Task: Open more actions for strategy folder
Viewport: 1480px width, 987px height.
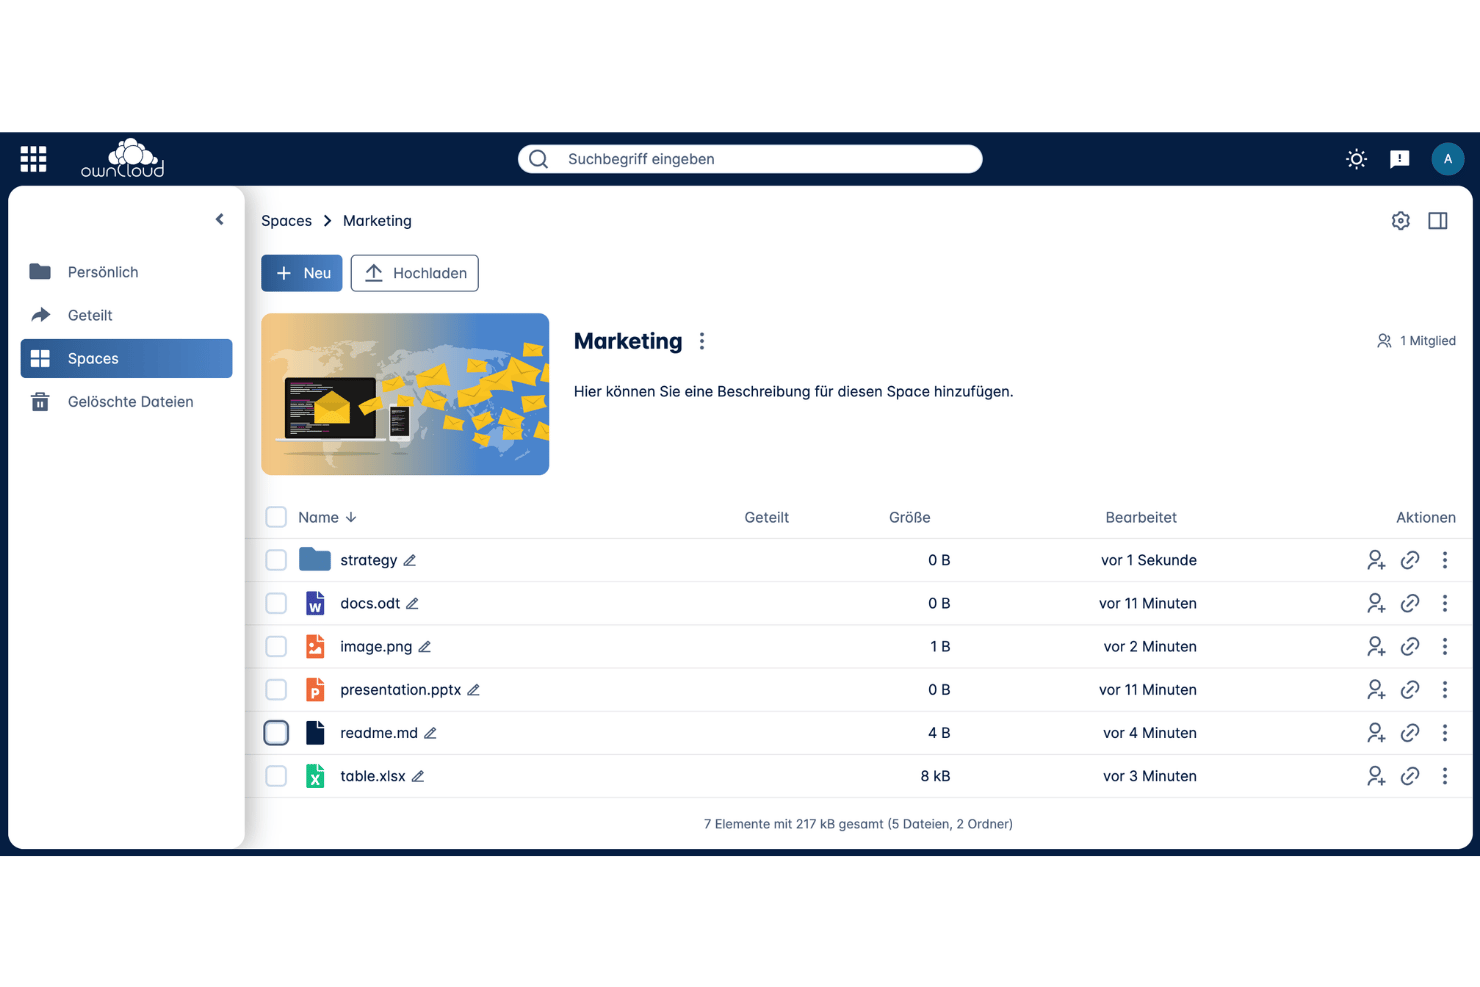Action: 1445,560
